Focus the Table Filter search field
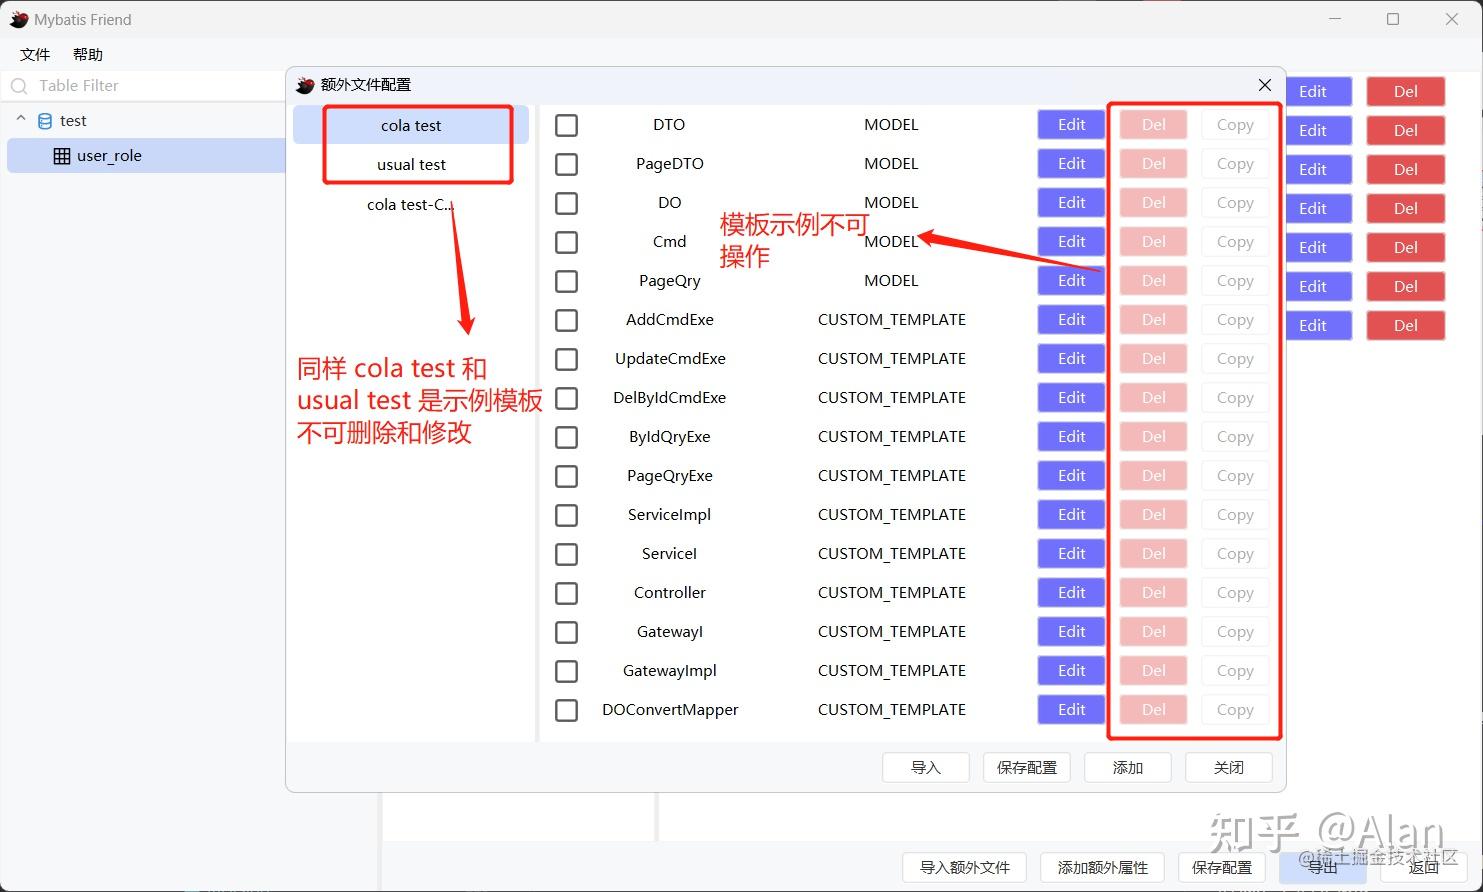This screenshot has width=1483, height=892. click(x=146, y=86)
